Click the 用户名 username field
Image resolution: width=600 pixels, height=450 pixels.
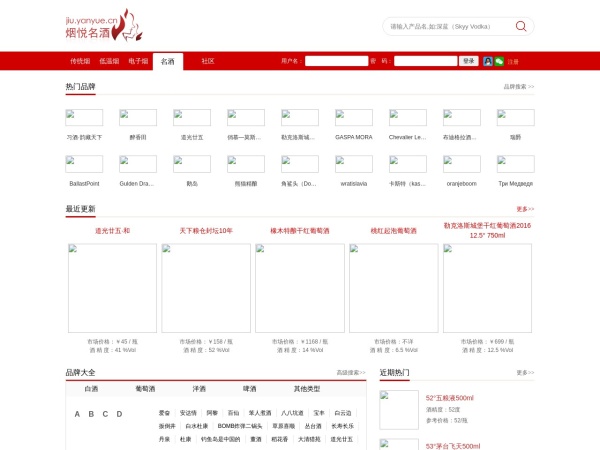tap(336, 61)
